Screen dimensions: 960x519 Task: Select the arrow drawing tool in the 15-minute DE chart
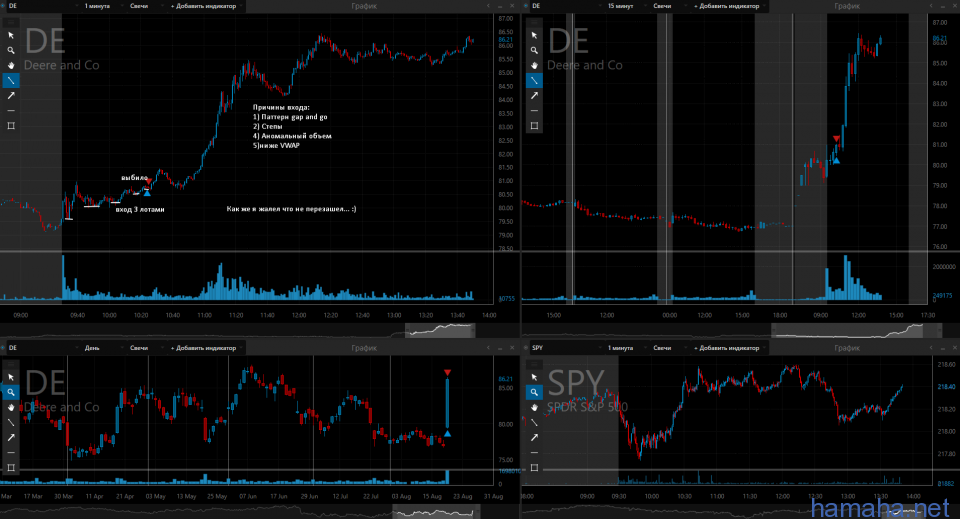[x=535, y=95]
